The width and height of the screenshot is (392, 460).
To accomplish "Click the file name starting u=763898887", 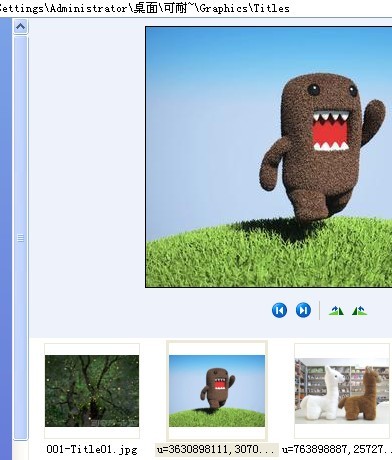I will click(x=337, y=449).
